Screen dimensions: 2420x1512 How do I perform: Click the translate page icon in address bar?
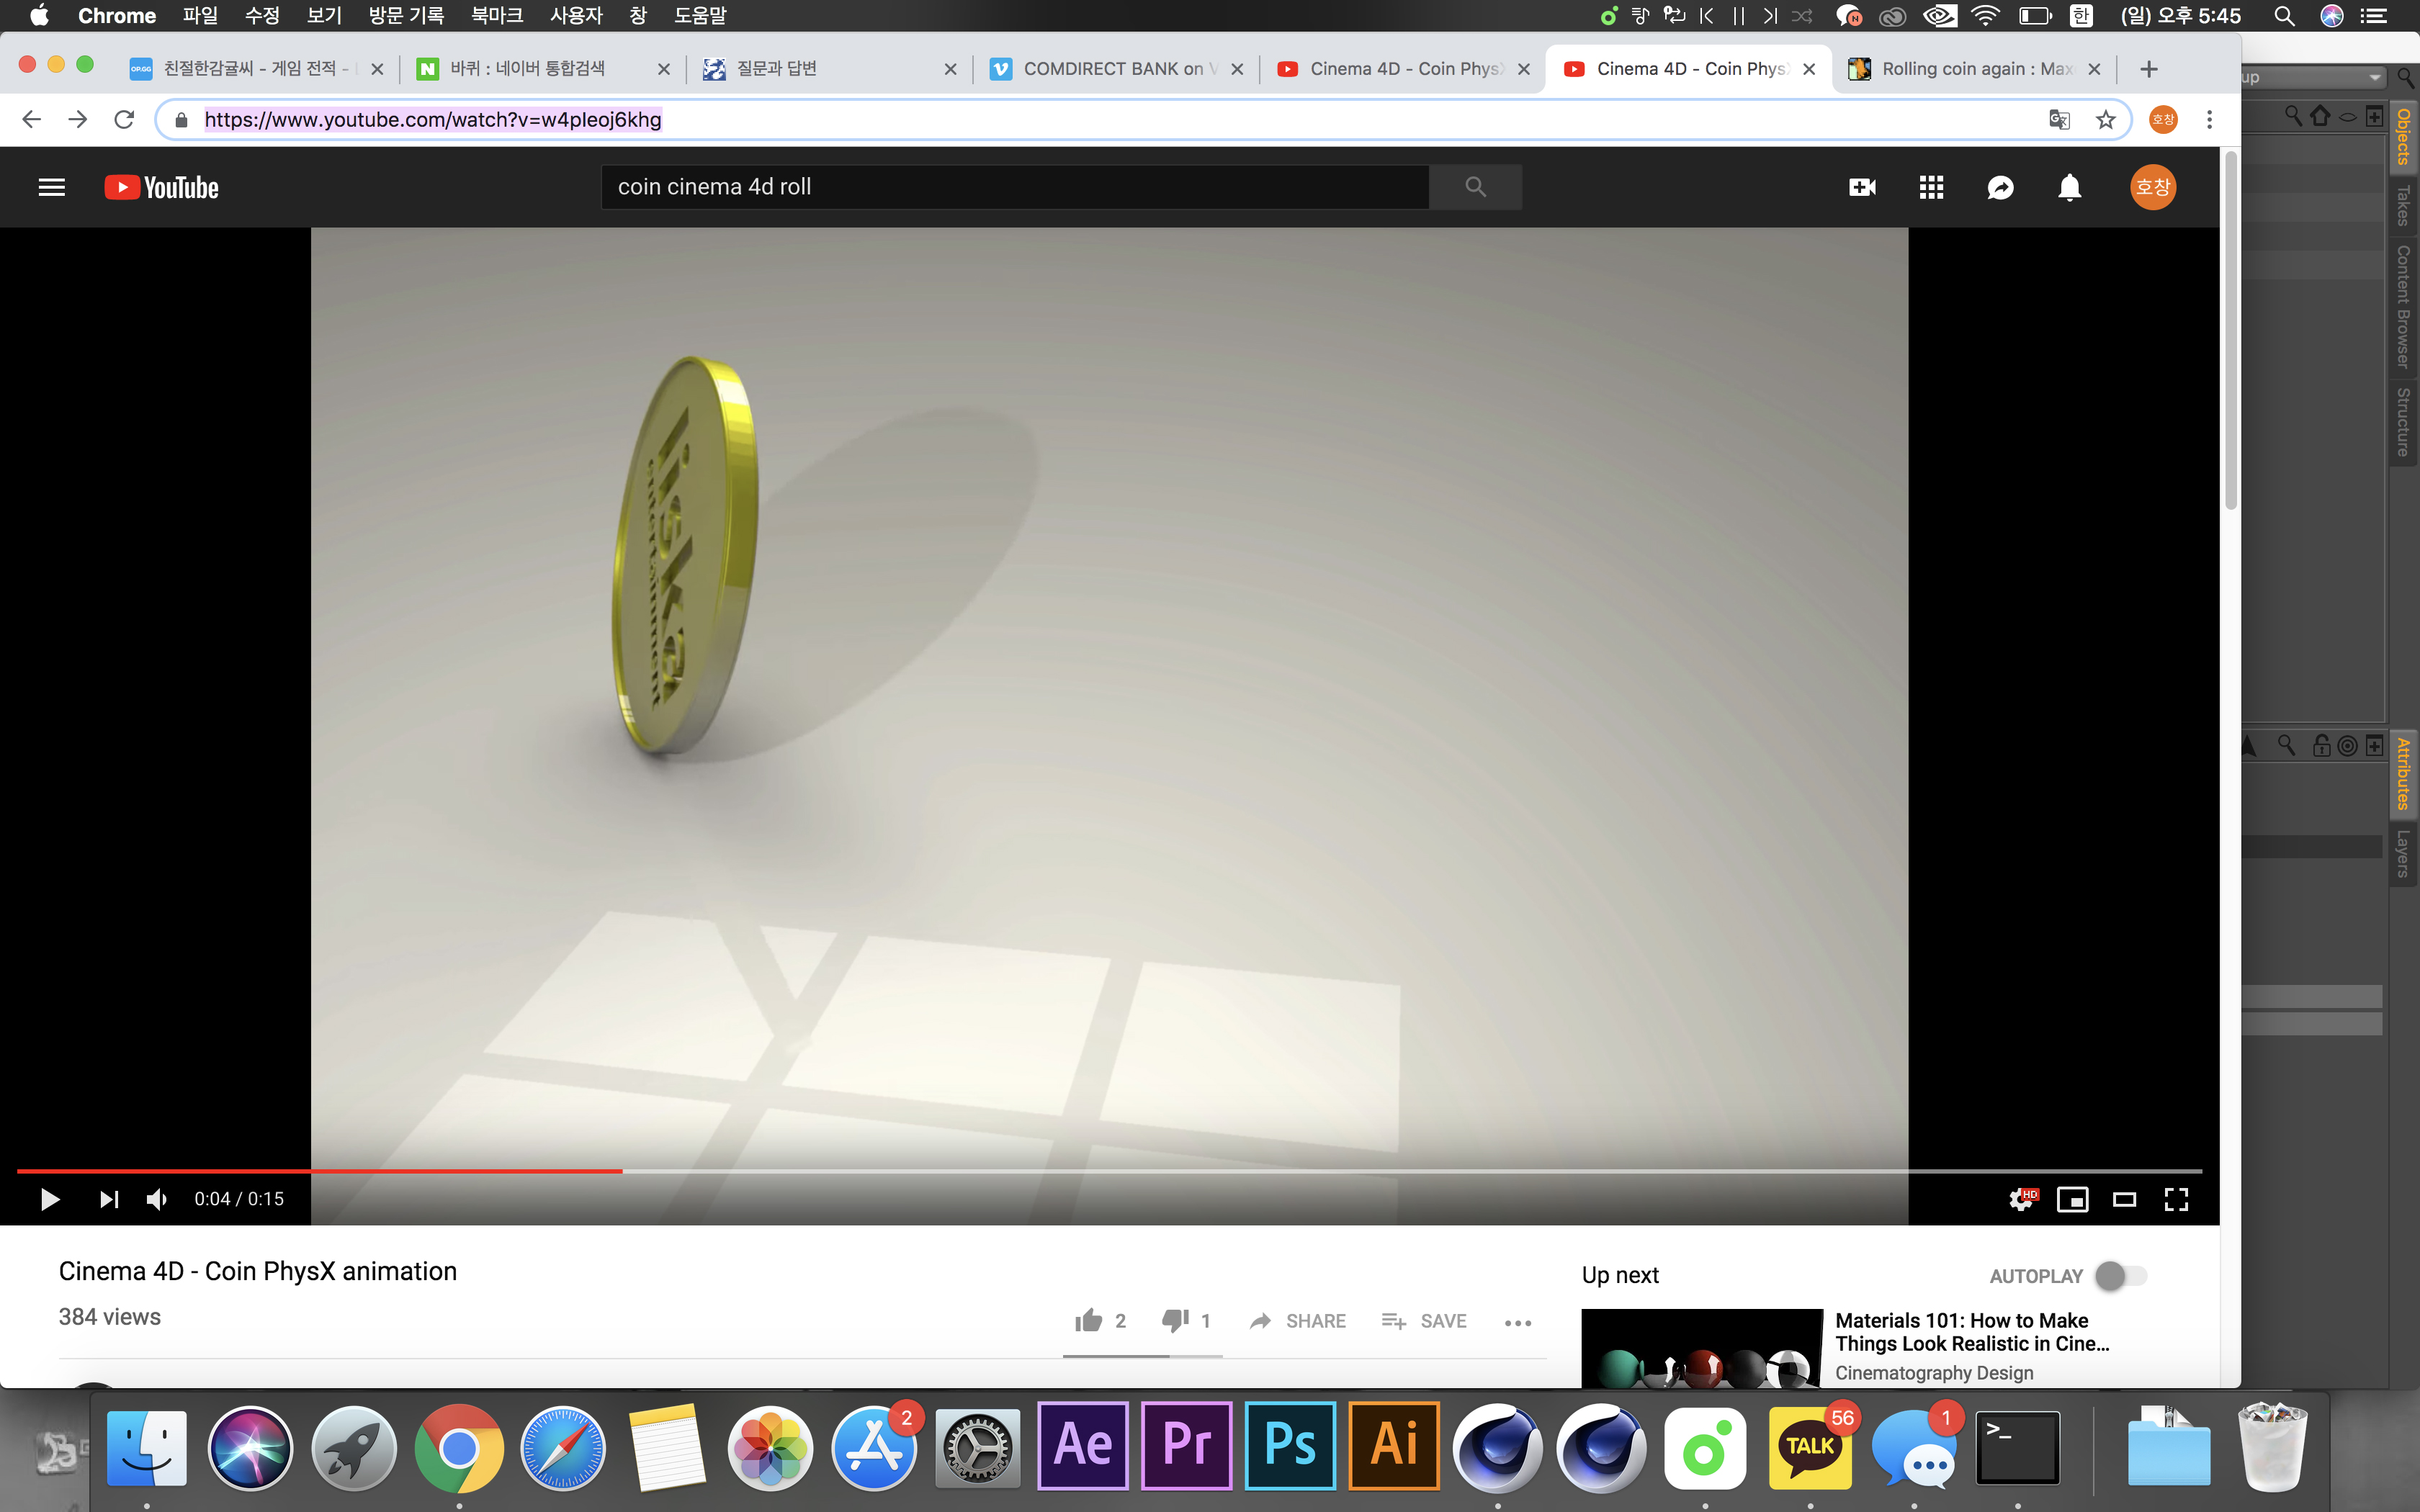click(x=2059, y=120)
